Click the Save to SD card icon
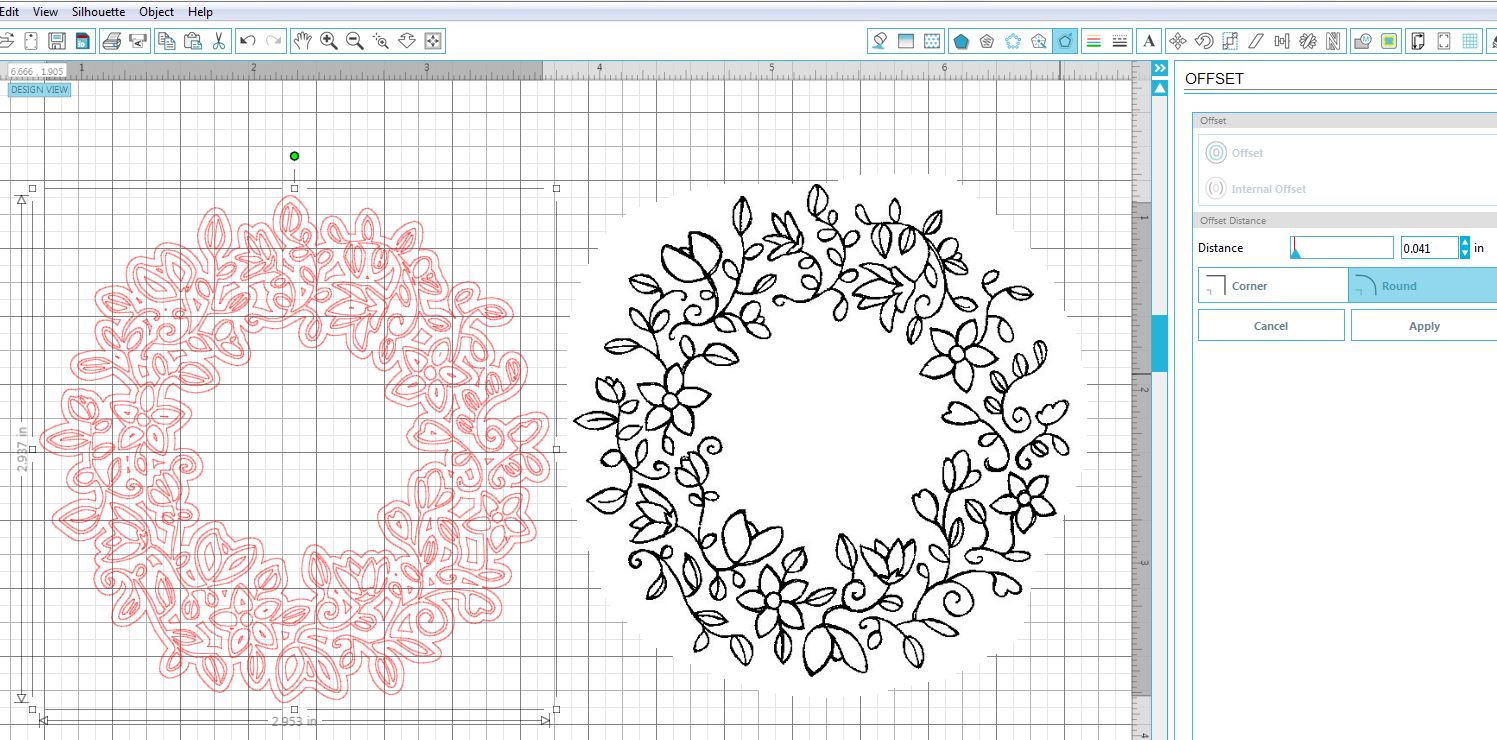This screenshot has width=1497, height=740. pyautogui.click(x=82, y=41)
